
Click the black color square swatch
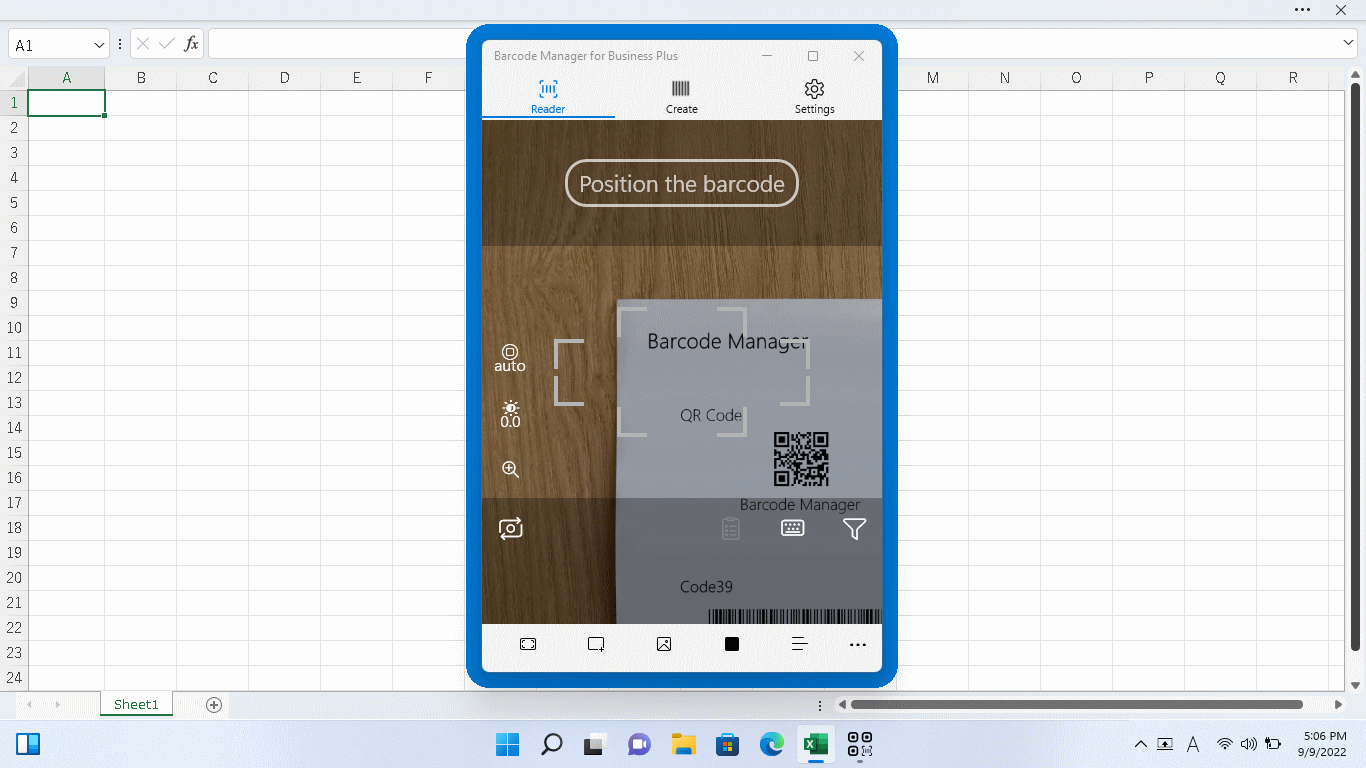tap(731, 644)
